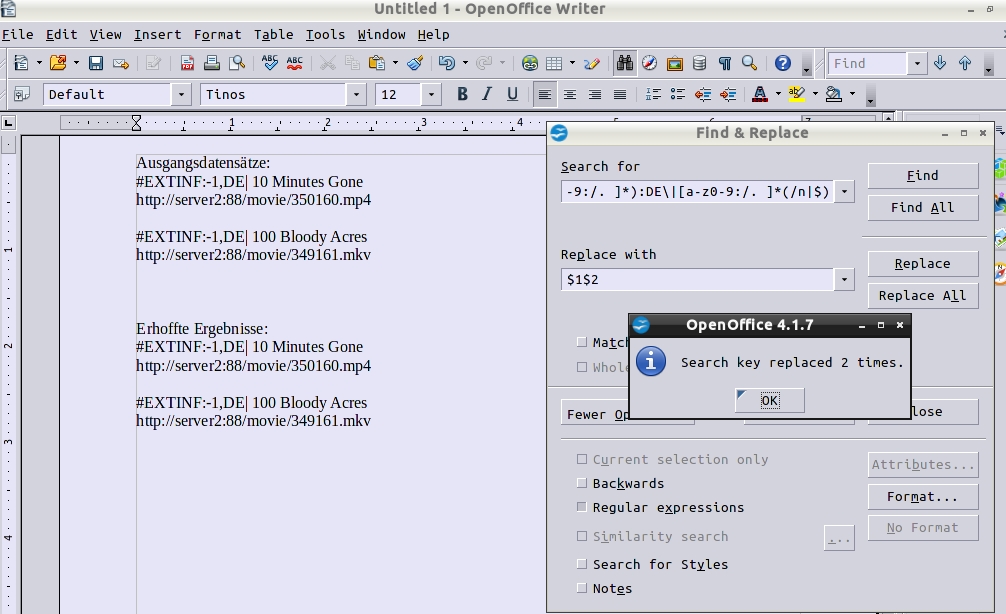Open the Insert menu

click(x=157, y=35)
